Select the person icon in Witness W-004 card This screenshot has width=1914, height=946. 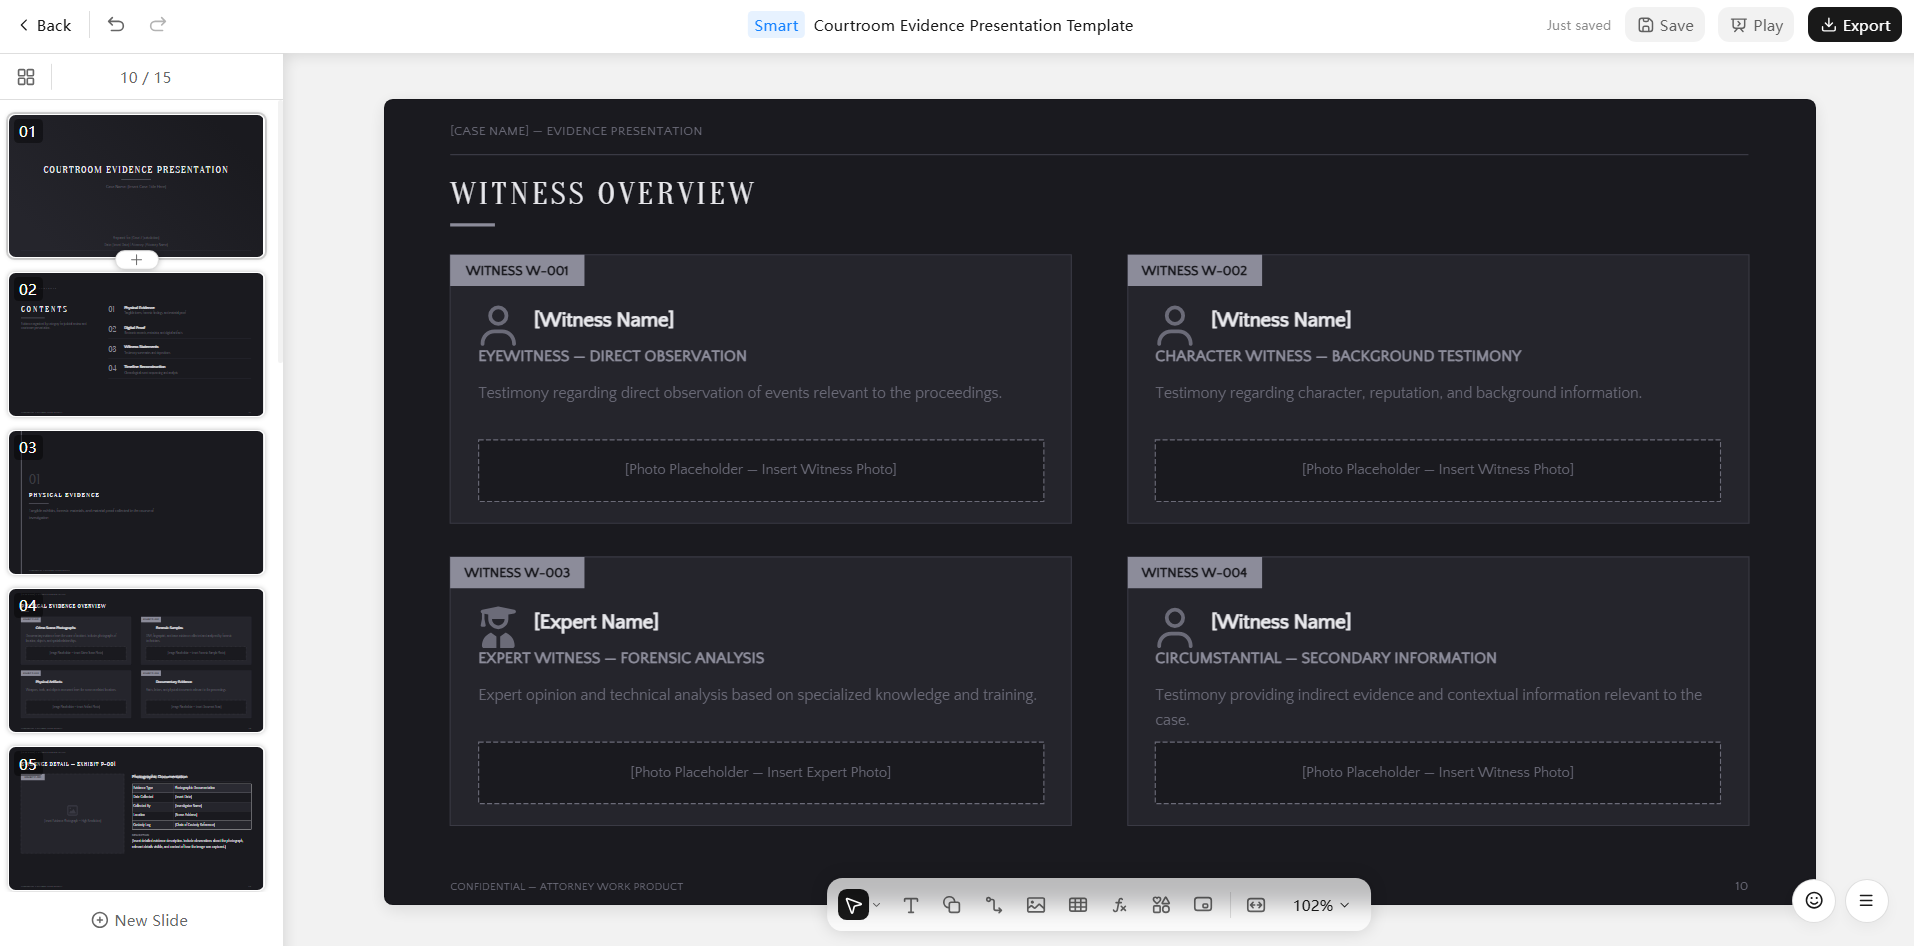(x=1175, y=627)
